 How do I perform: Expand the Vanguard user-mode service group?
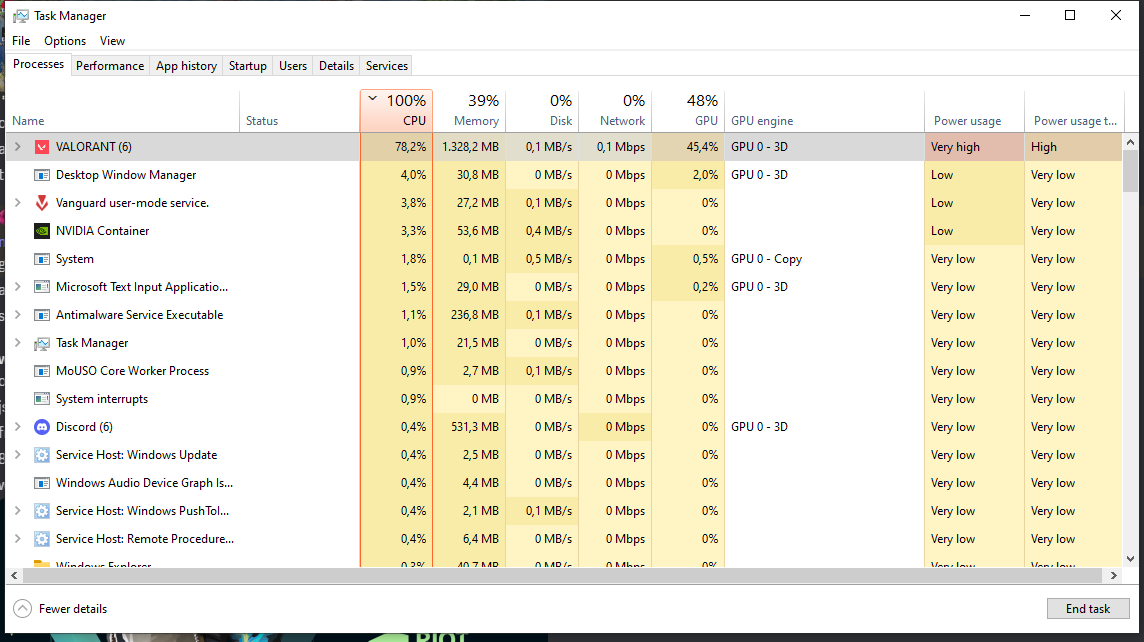18,203
